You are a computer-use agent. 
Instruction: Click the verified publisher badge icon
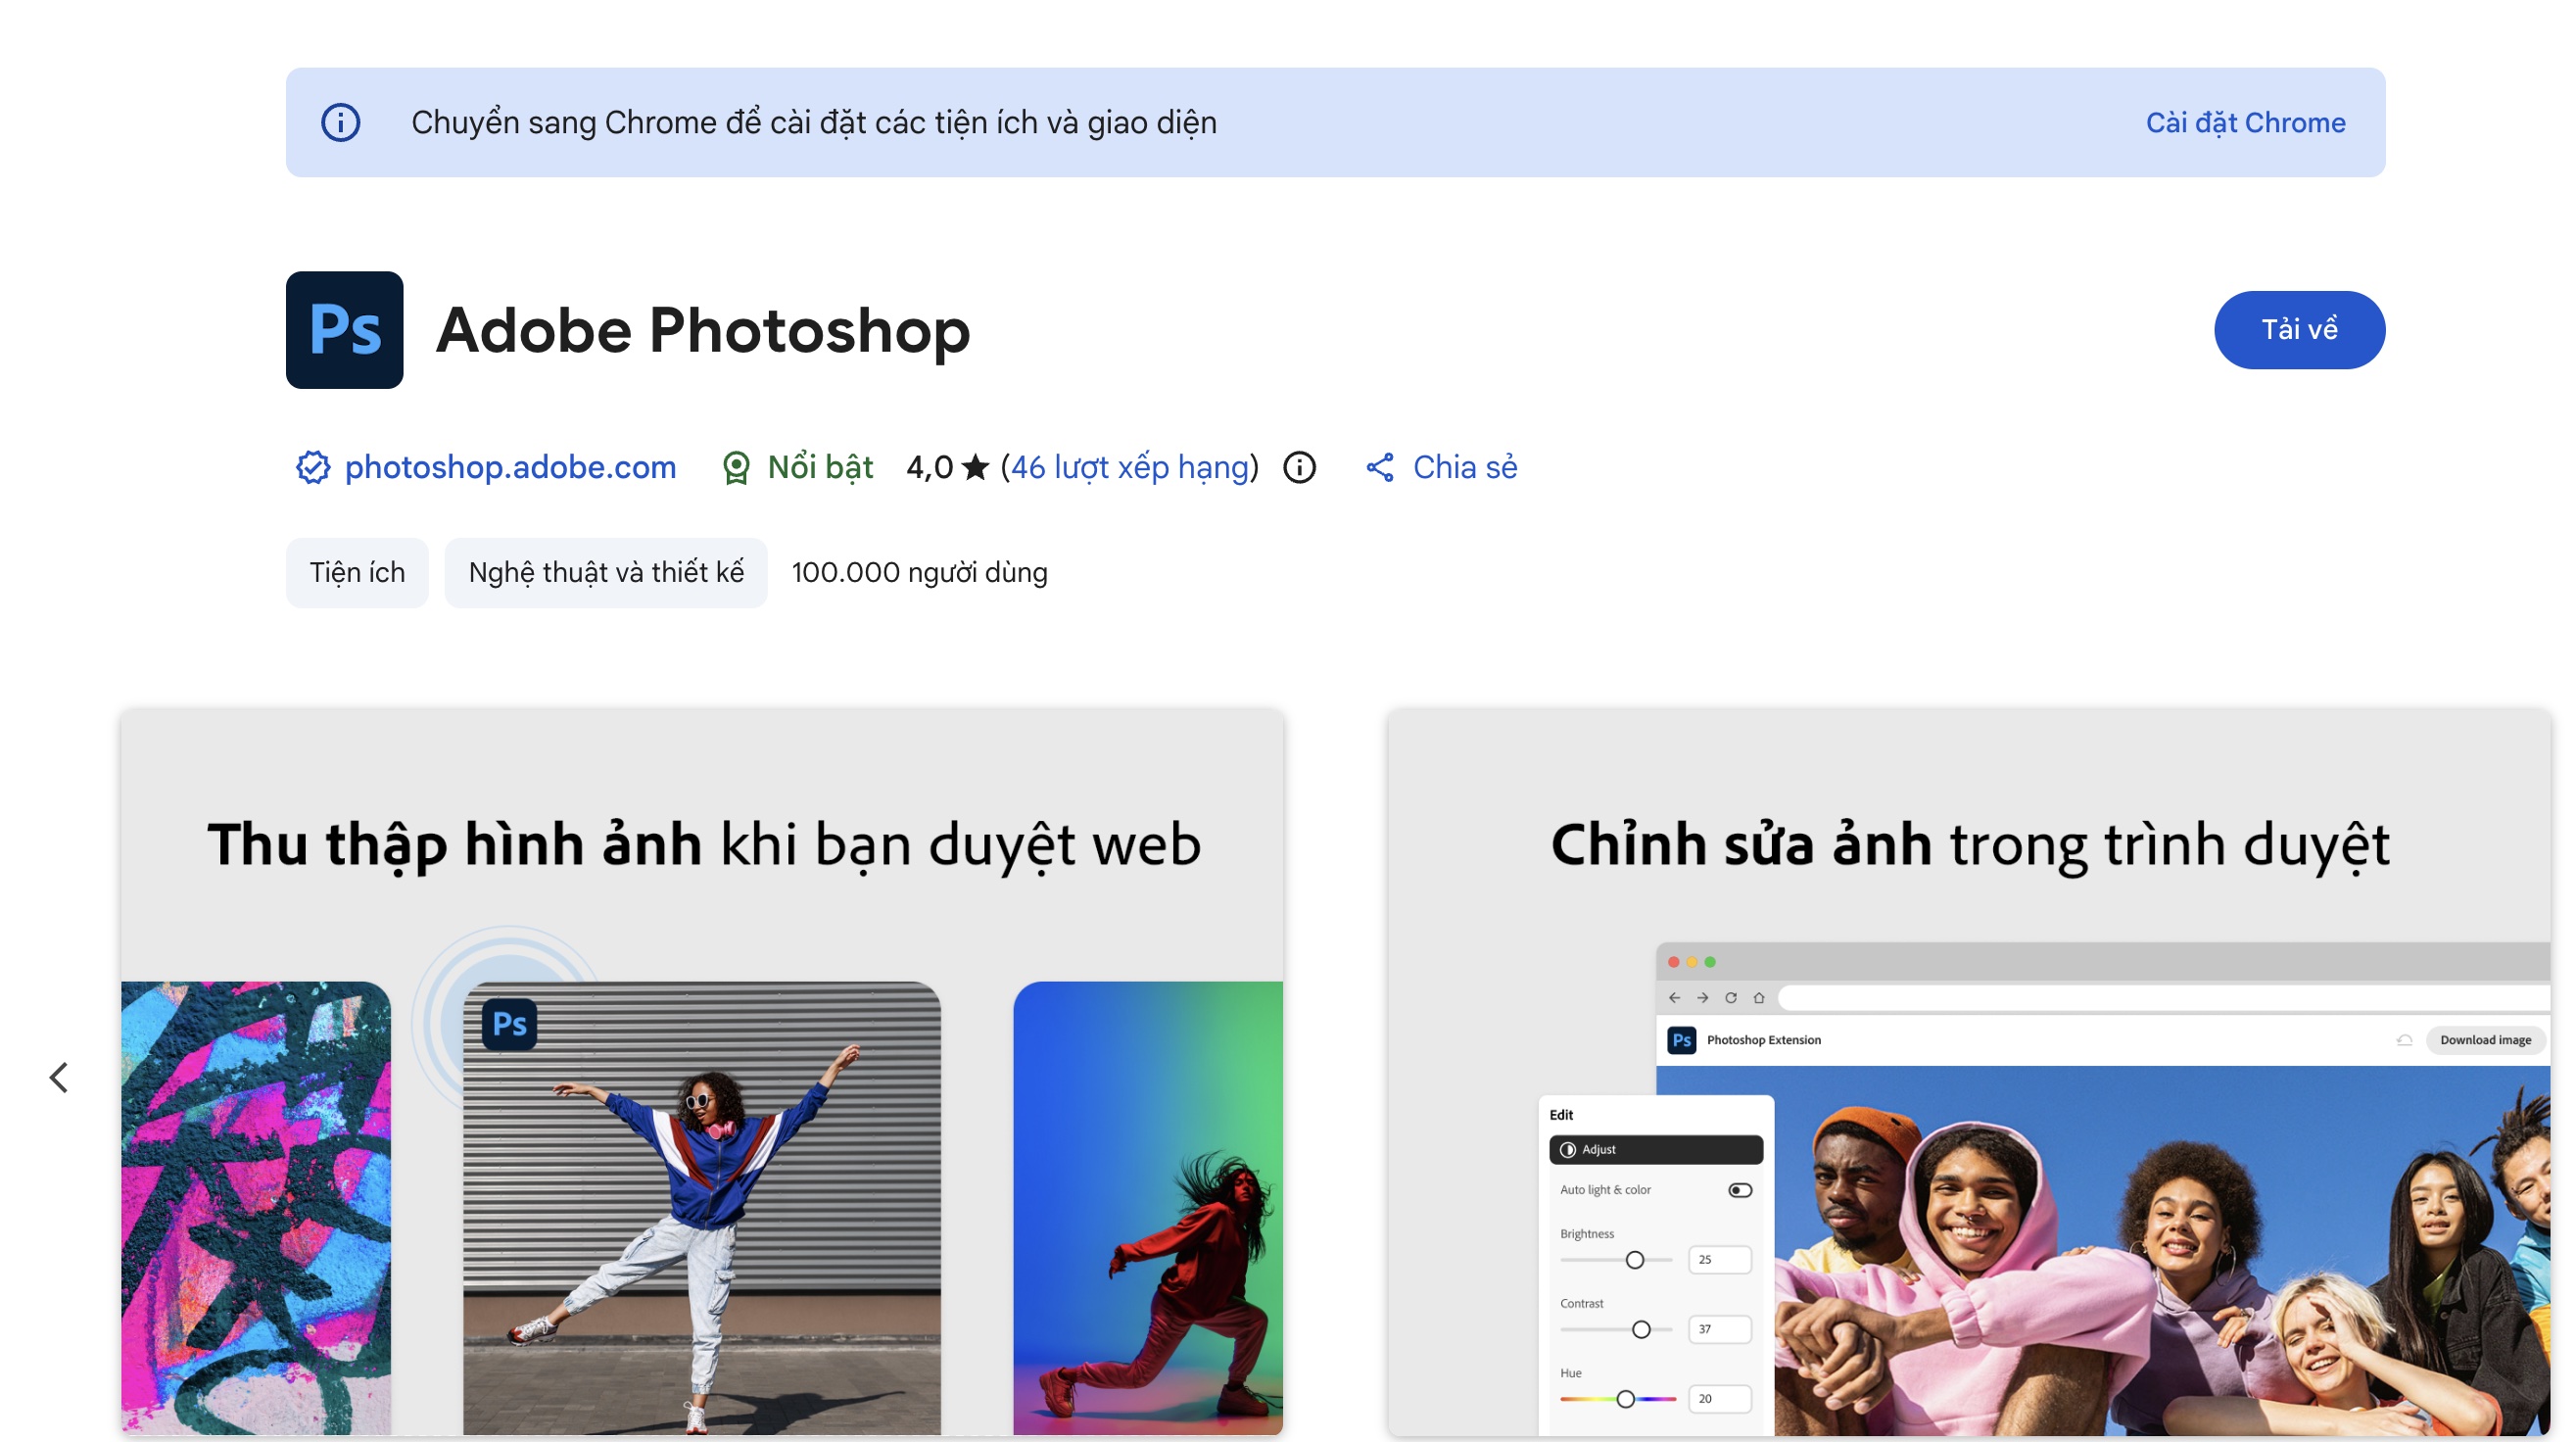click(312, 467)
